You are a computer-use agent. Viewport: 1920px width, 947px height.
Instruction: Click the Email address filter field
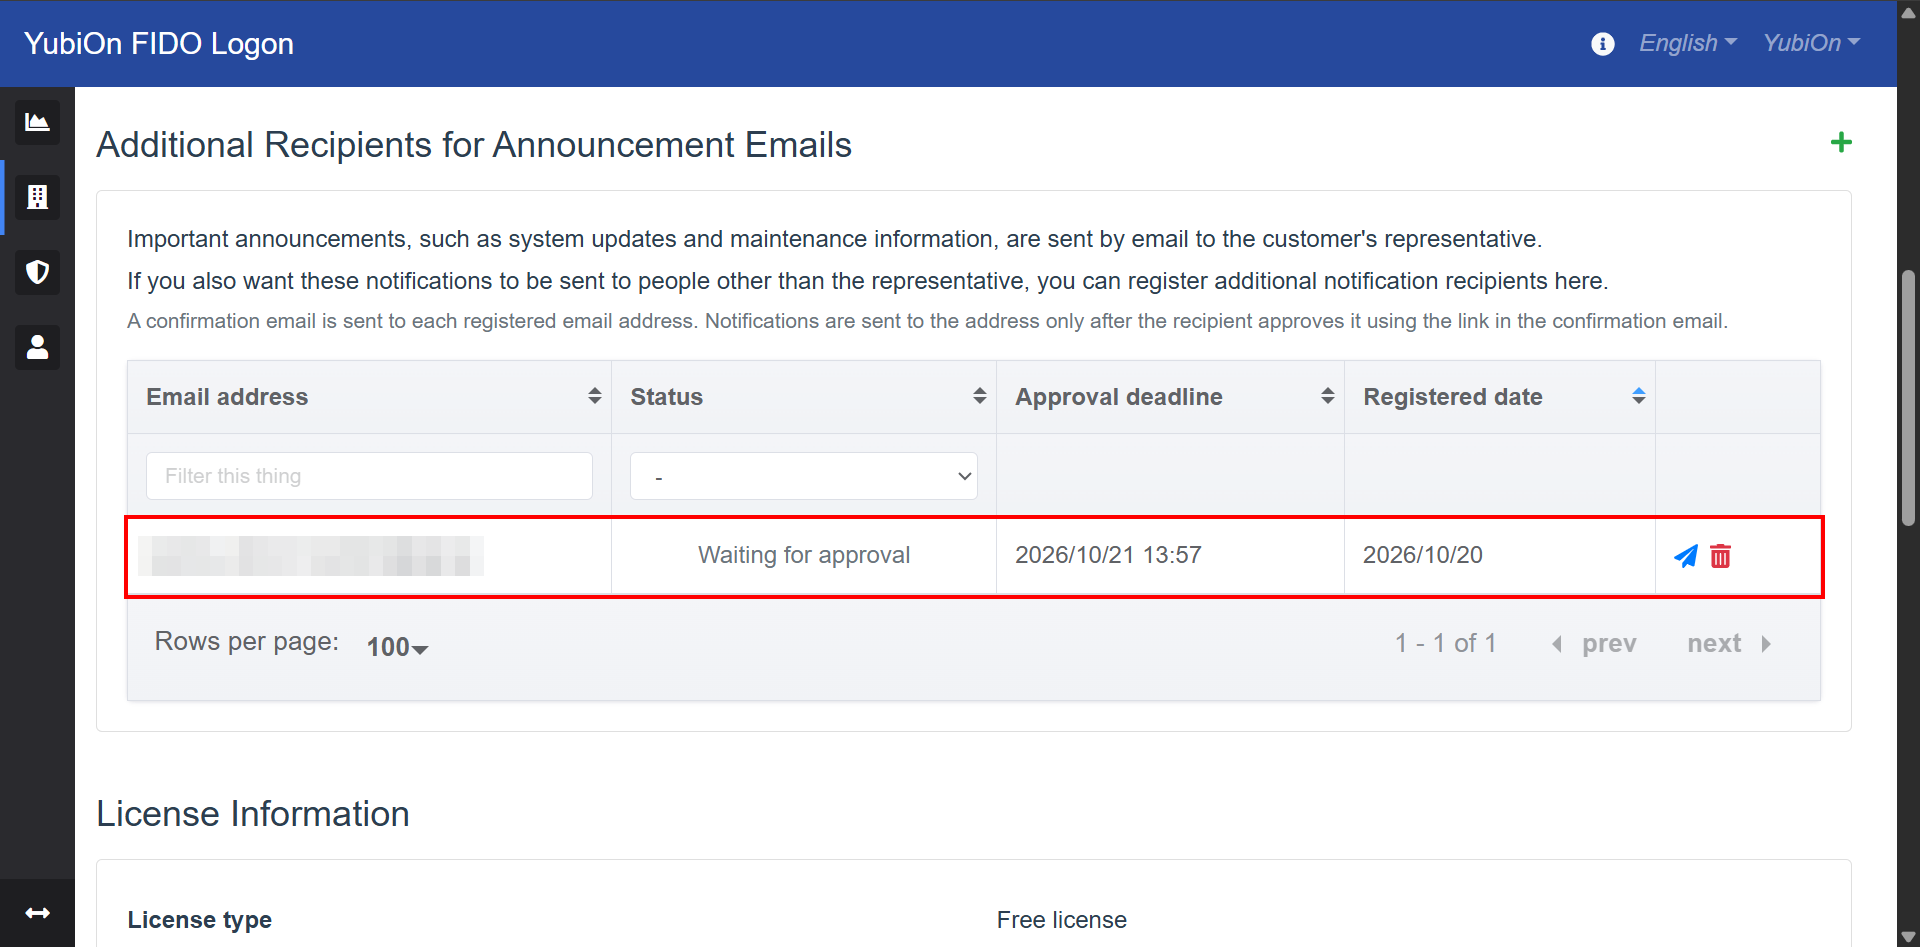[369, 476]
